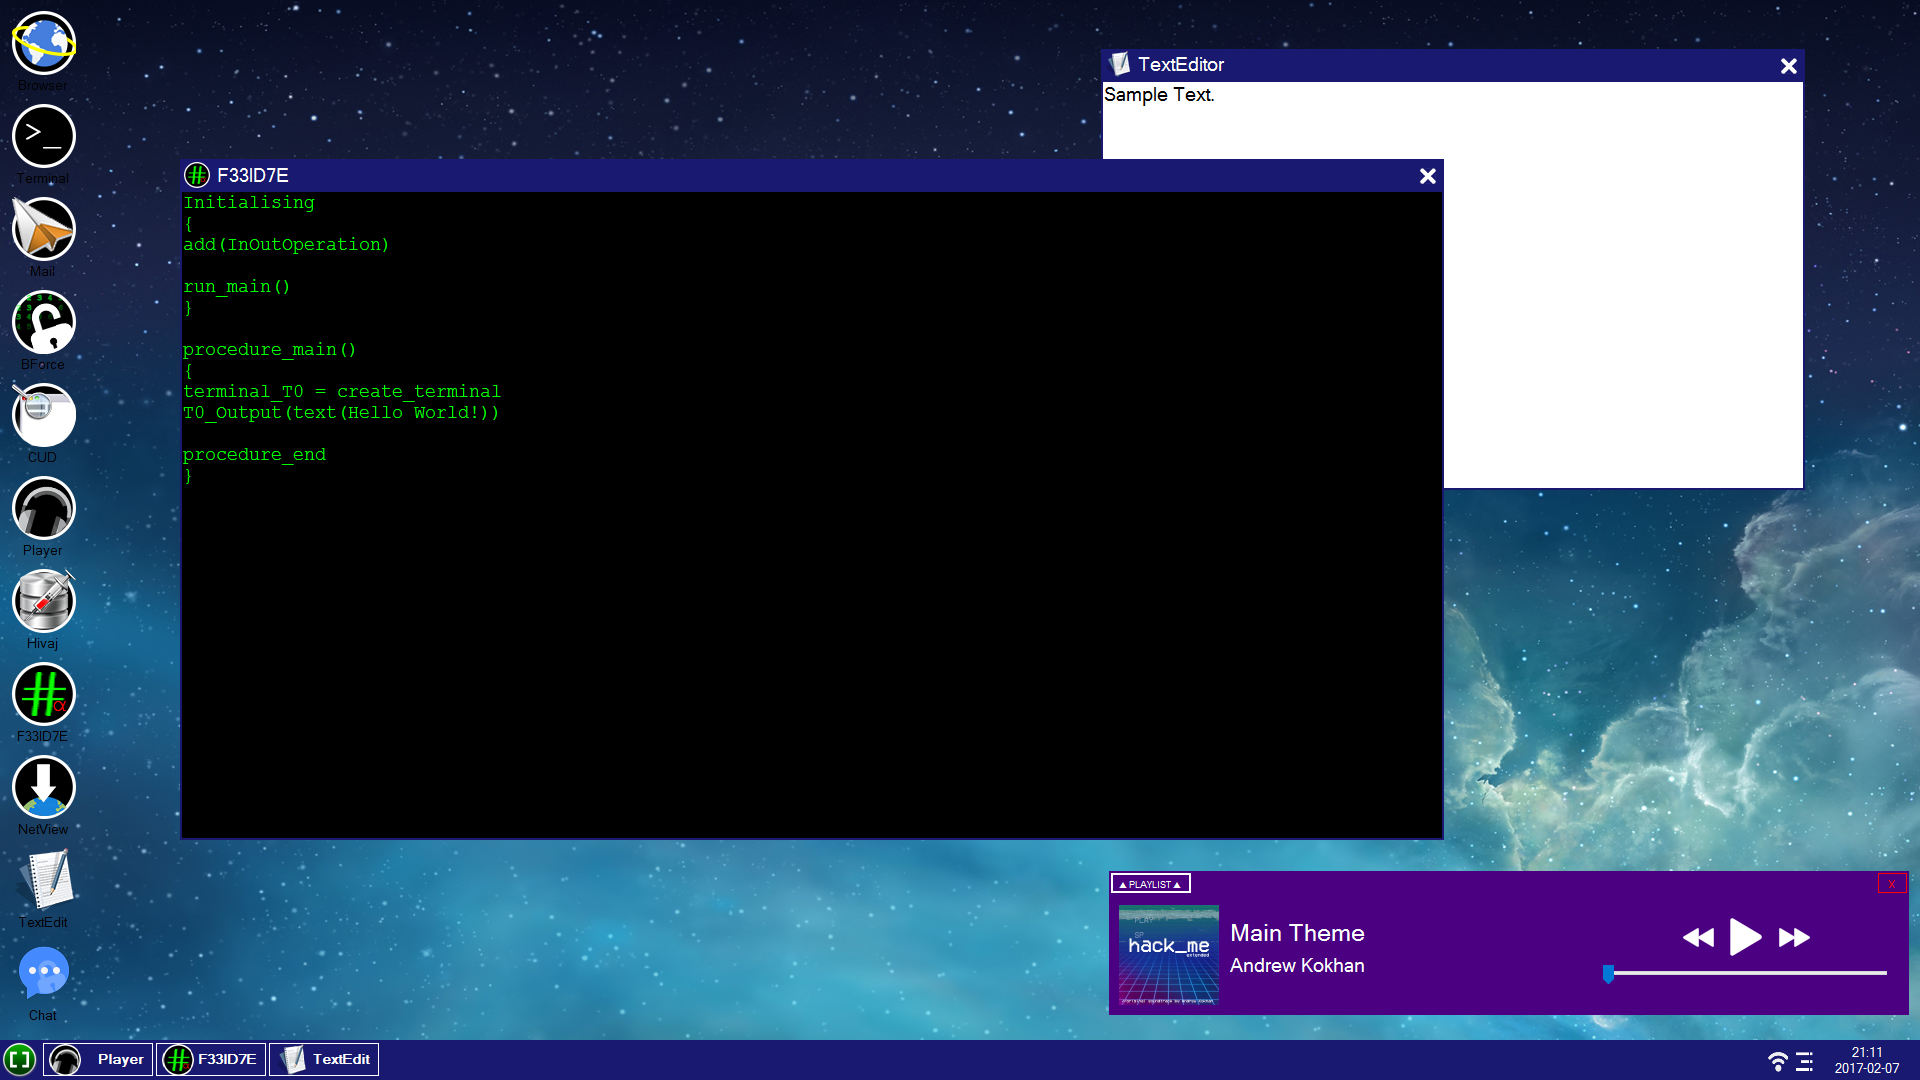Viewport: 1920px width, 1080px height.
Task: Switch to the Player window via taskbar
Action: pyautogui.click(x=98, y=1059)
